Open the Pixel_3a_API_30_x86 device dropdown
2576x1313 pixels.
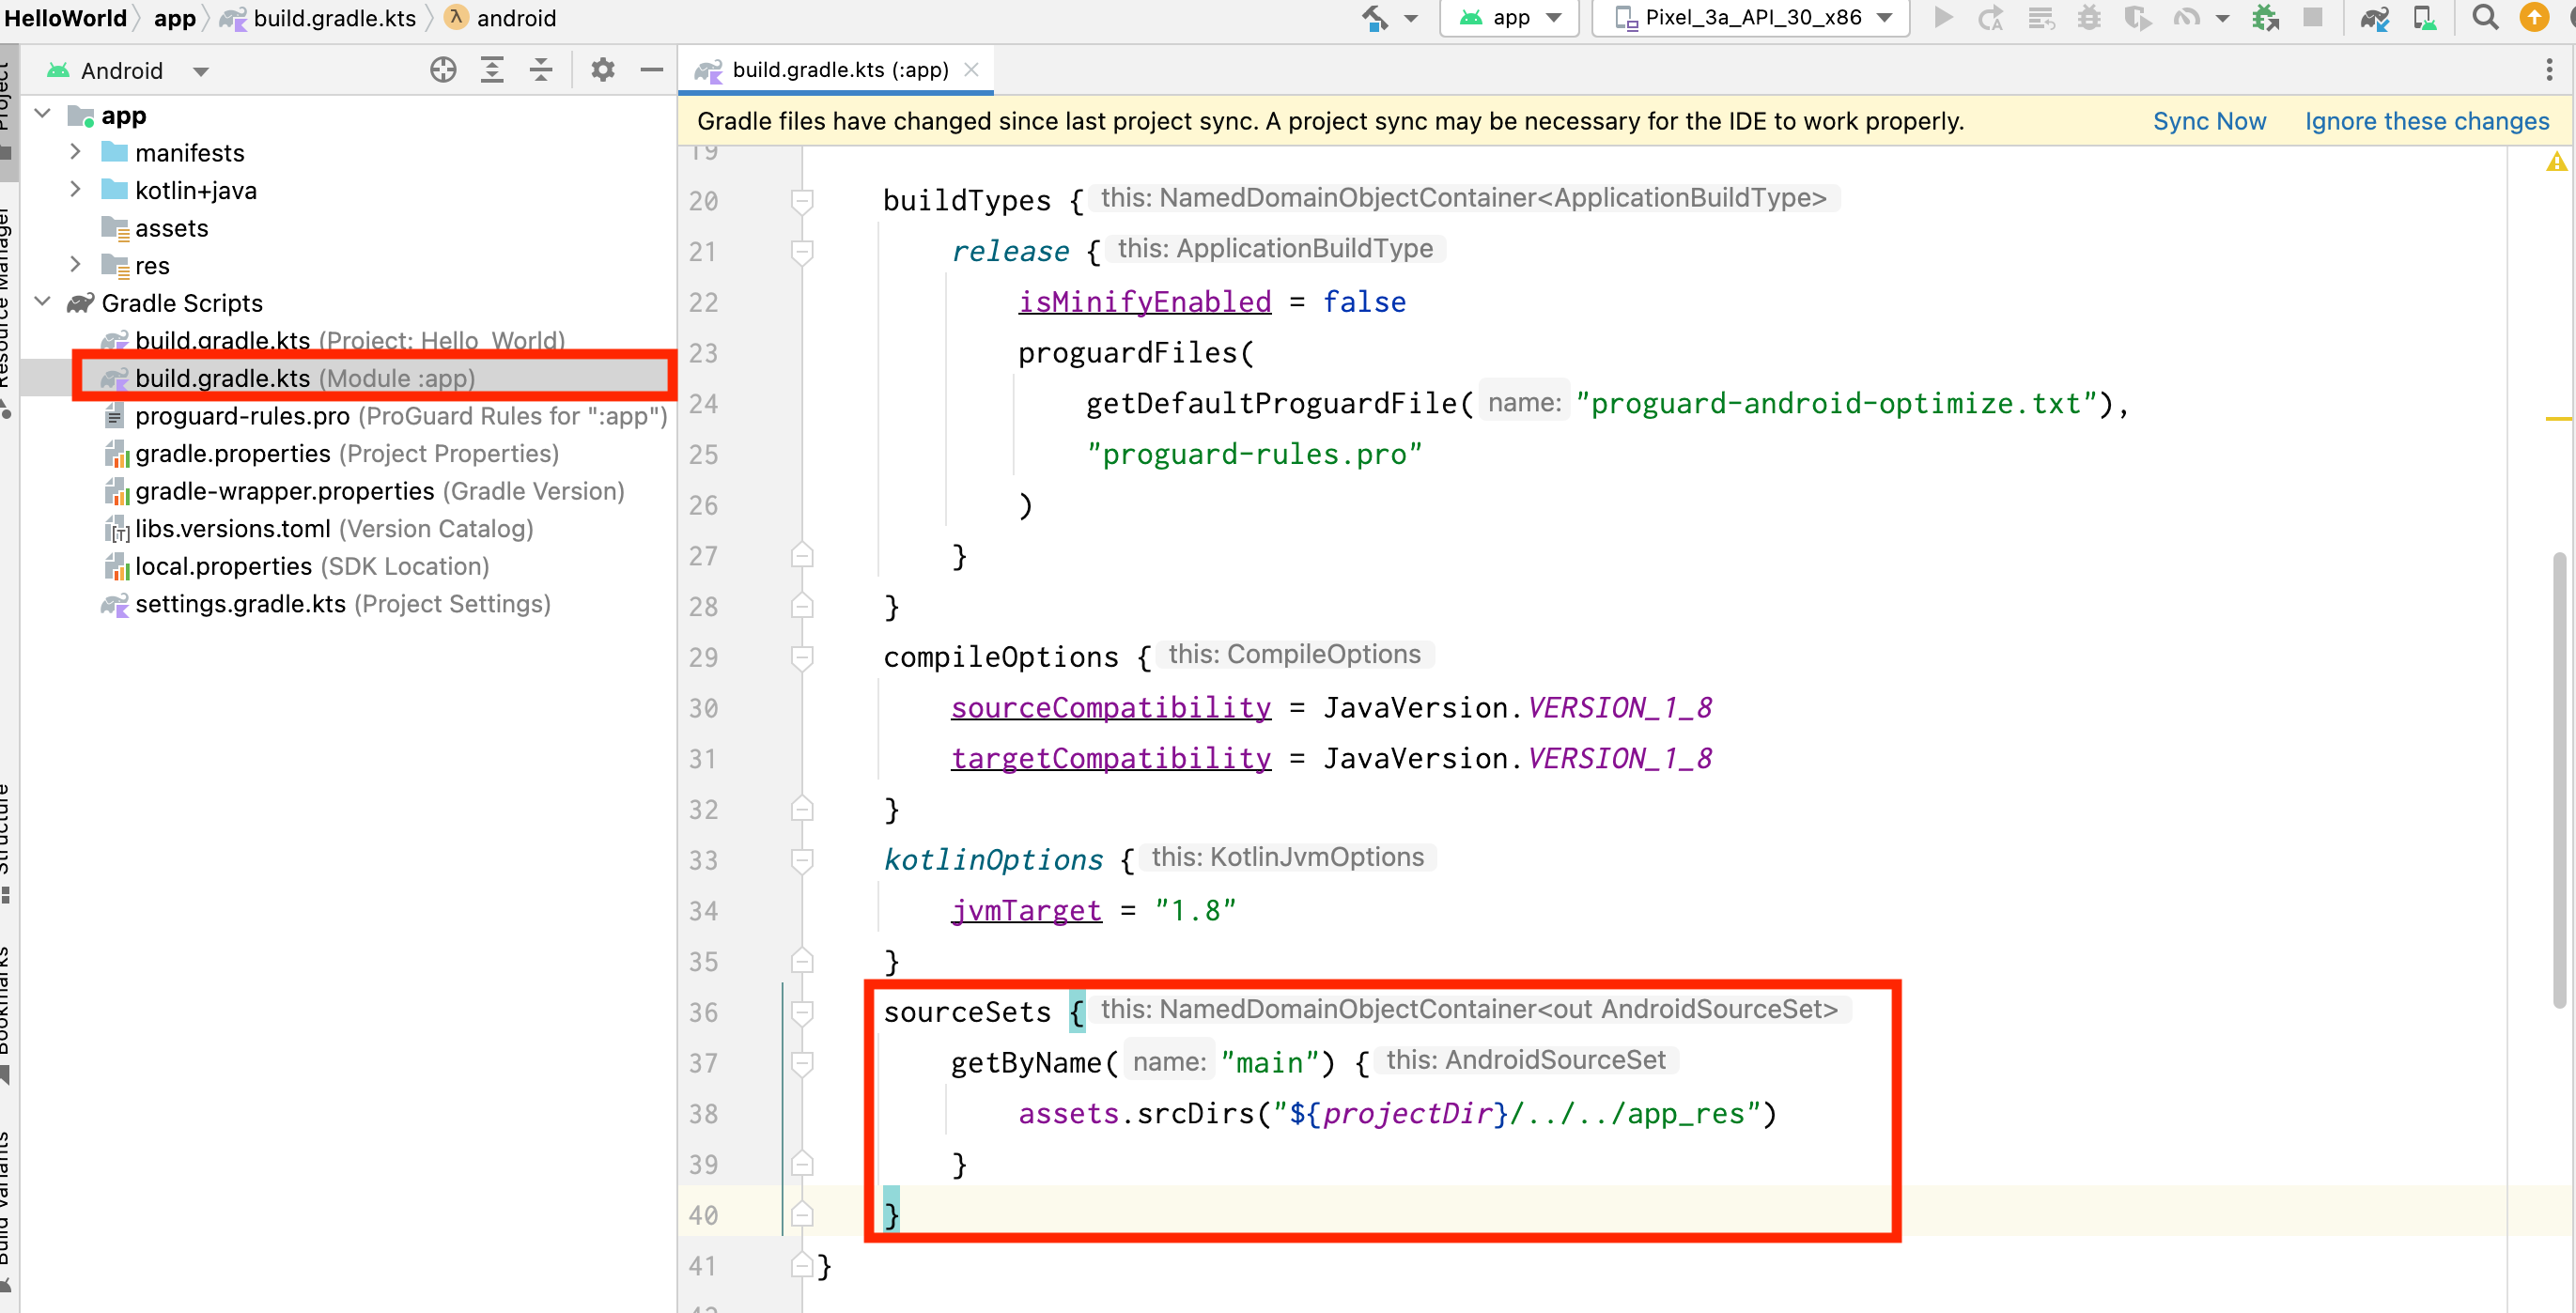click(x=1752, y=18)
